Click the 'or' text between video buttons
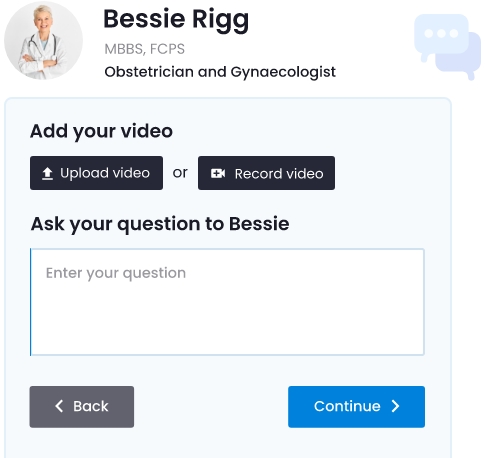485x458 pixels. tap(180, 173)
